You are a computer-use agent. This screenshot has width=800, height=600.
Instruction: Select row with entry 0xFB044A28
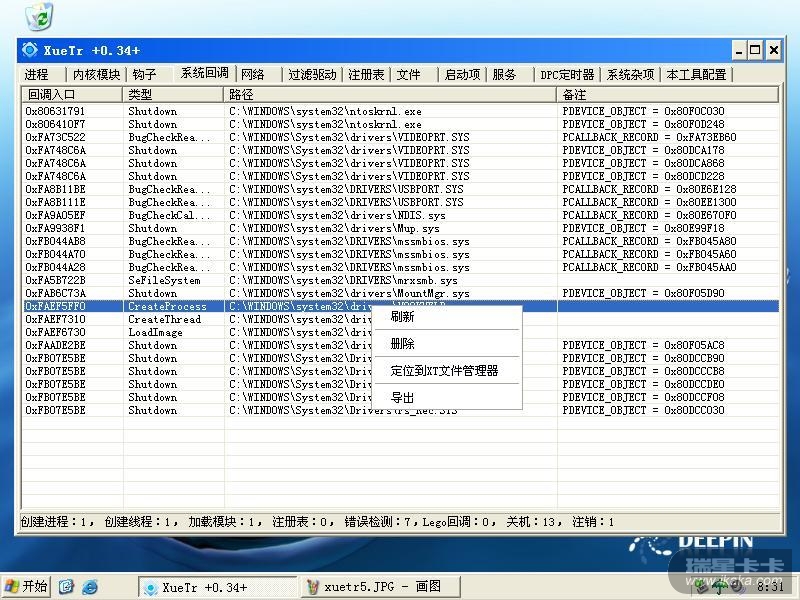(401, 267)
